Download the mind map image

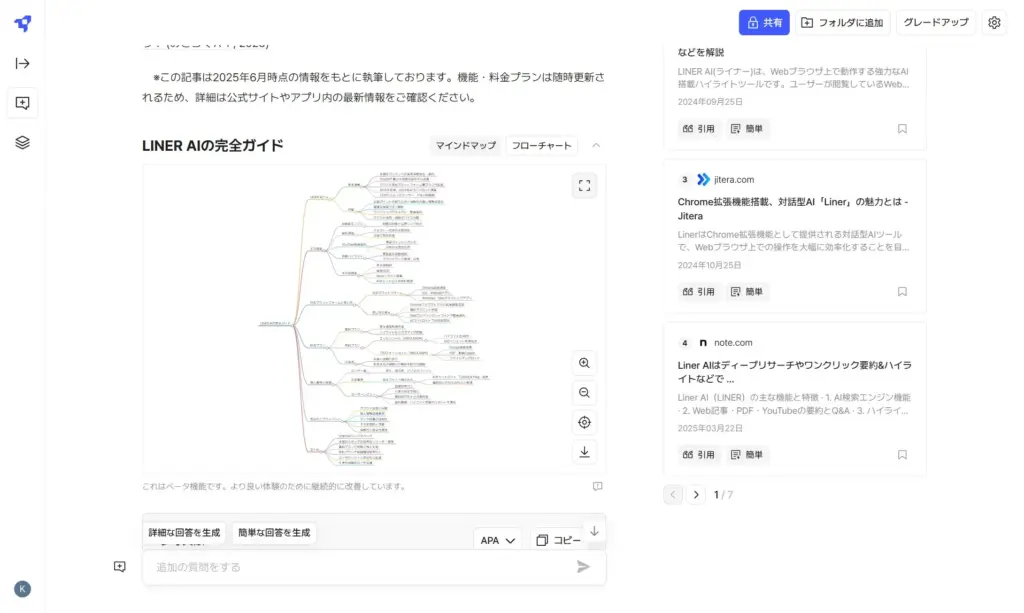coord(584,452)
